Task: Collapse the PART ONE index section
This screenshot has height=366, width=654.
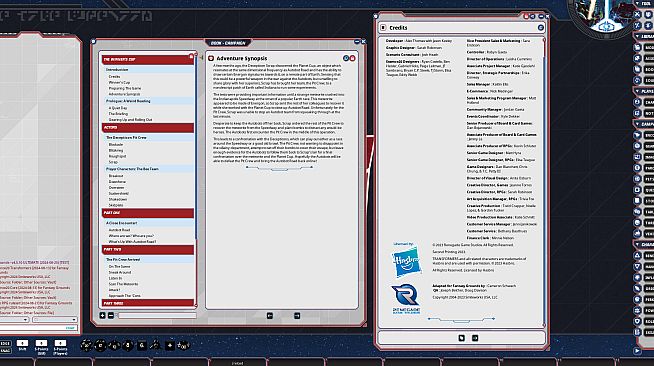Action: click(x=148, y=213)
